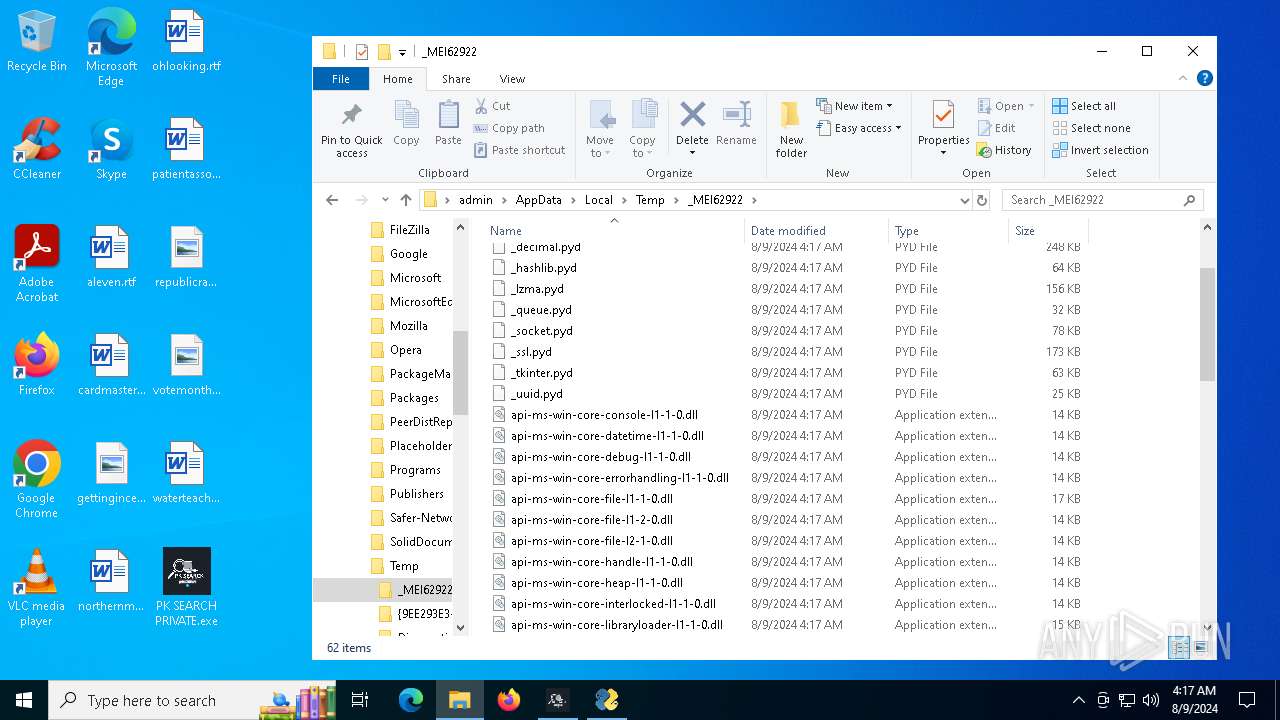Select the Copy path command
The width and height of the screenshot is (1280, 720).
509,128
